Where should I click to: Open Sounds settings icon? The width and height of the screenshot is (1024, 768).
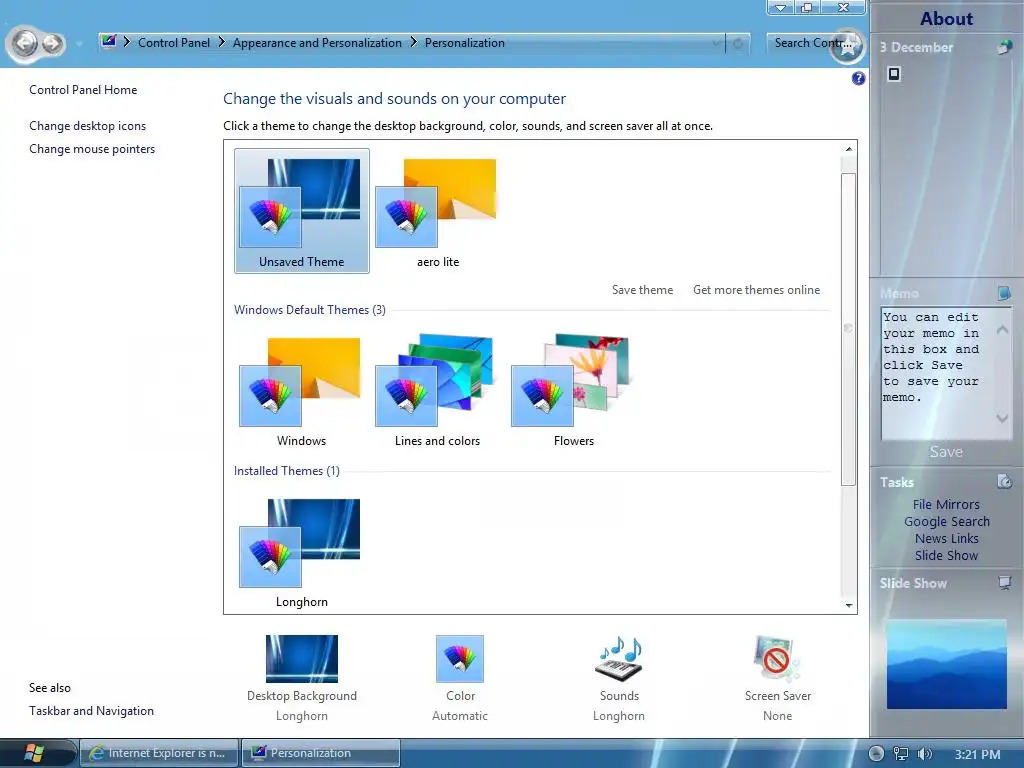[x=619, y=659]
